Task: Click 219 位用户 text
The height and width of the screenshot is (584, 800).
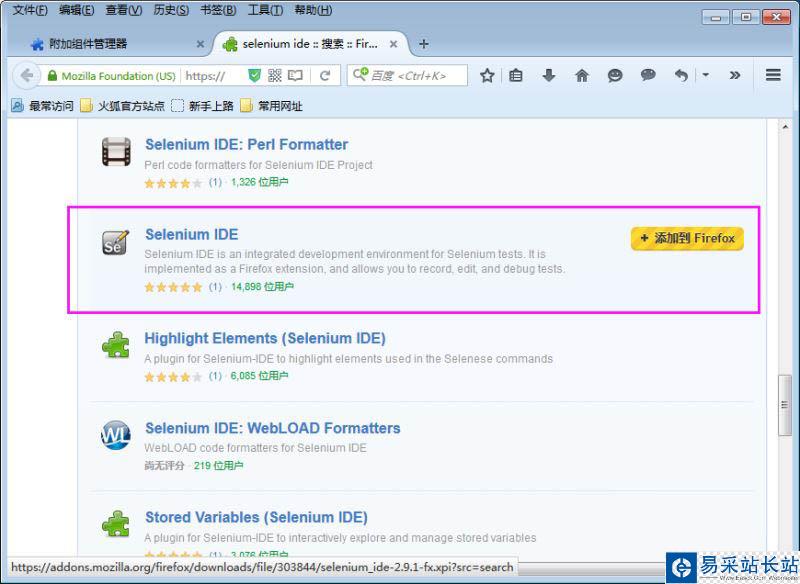Action: [218, 465]
